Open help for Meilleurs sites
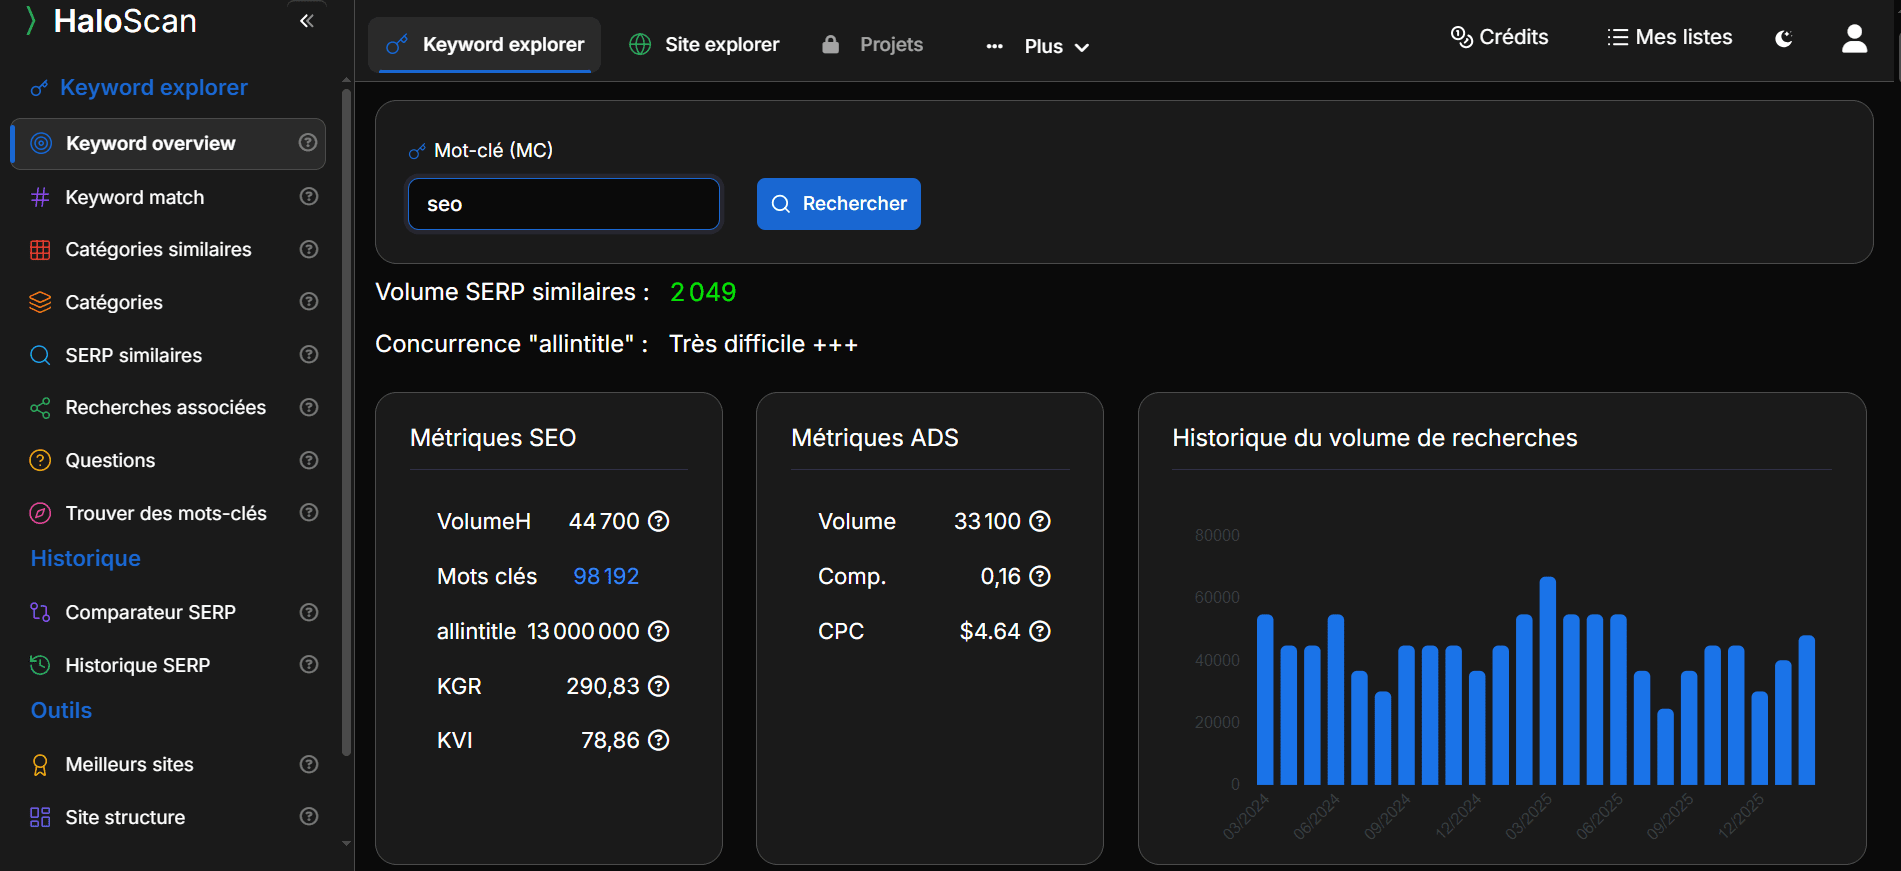This screenshot has height=871, width=1901. pyautogui.click(x=309, y=764)
